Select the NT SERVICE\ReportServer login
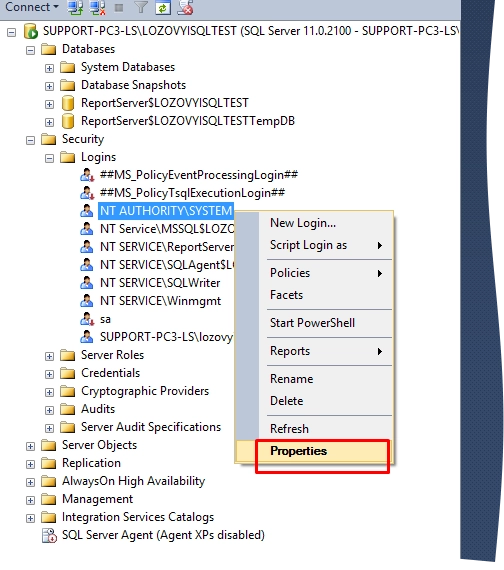This screenshot has height=570, width=504. click(167, 247)
